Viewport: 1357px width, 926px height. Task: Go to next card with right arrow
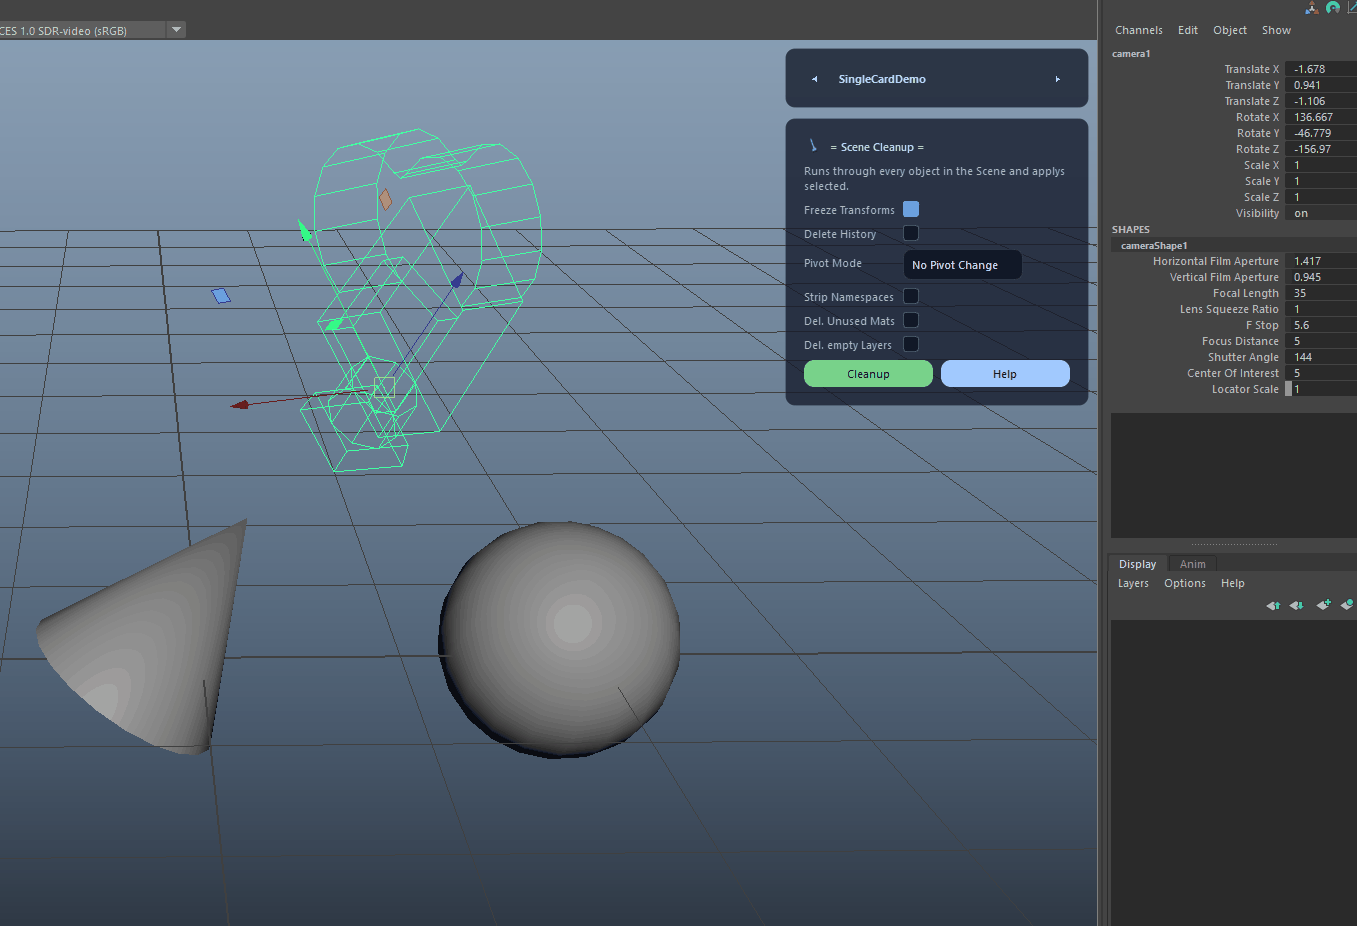click(x=1058, y=79)
